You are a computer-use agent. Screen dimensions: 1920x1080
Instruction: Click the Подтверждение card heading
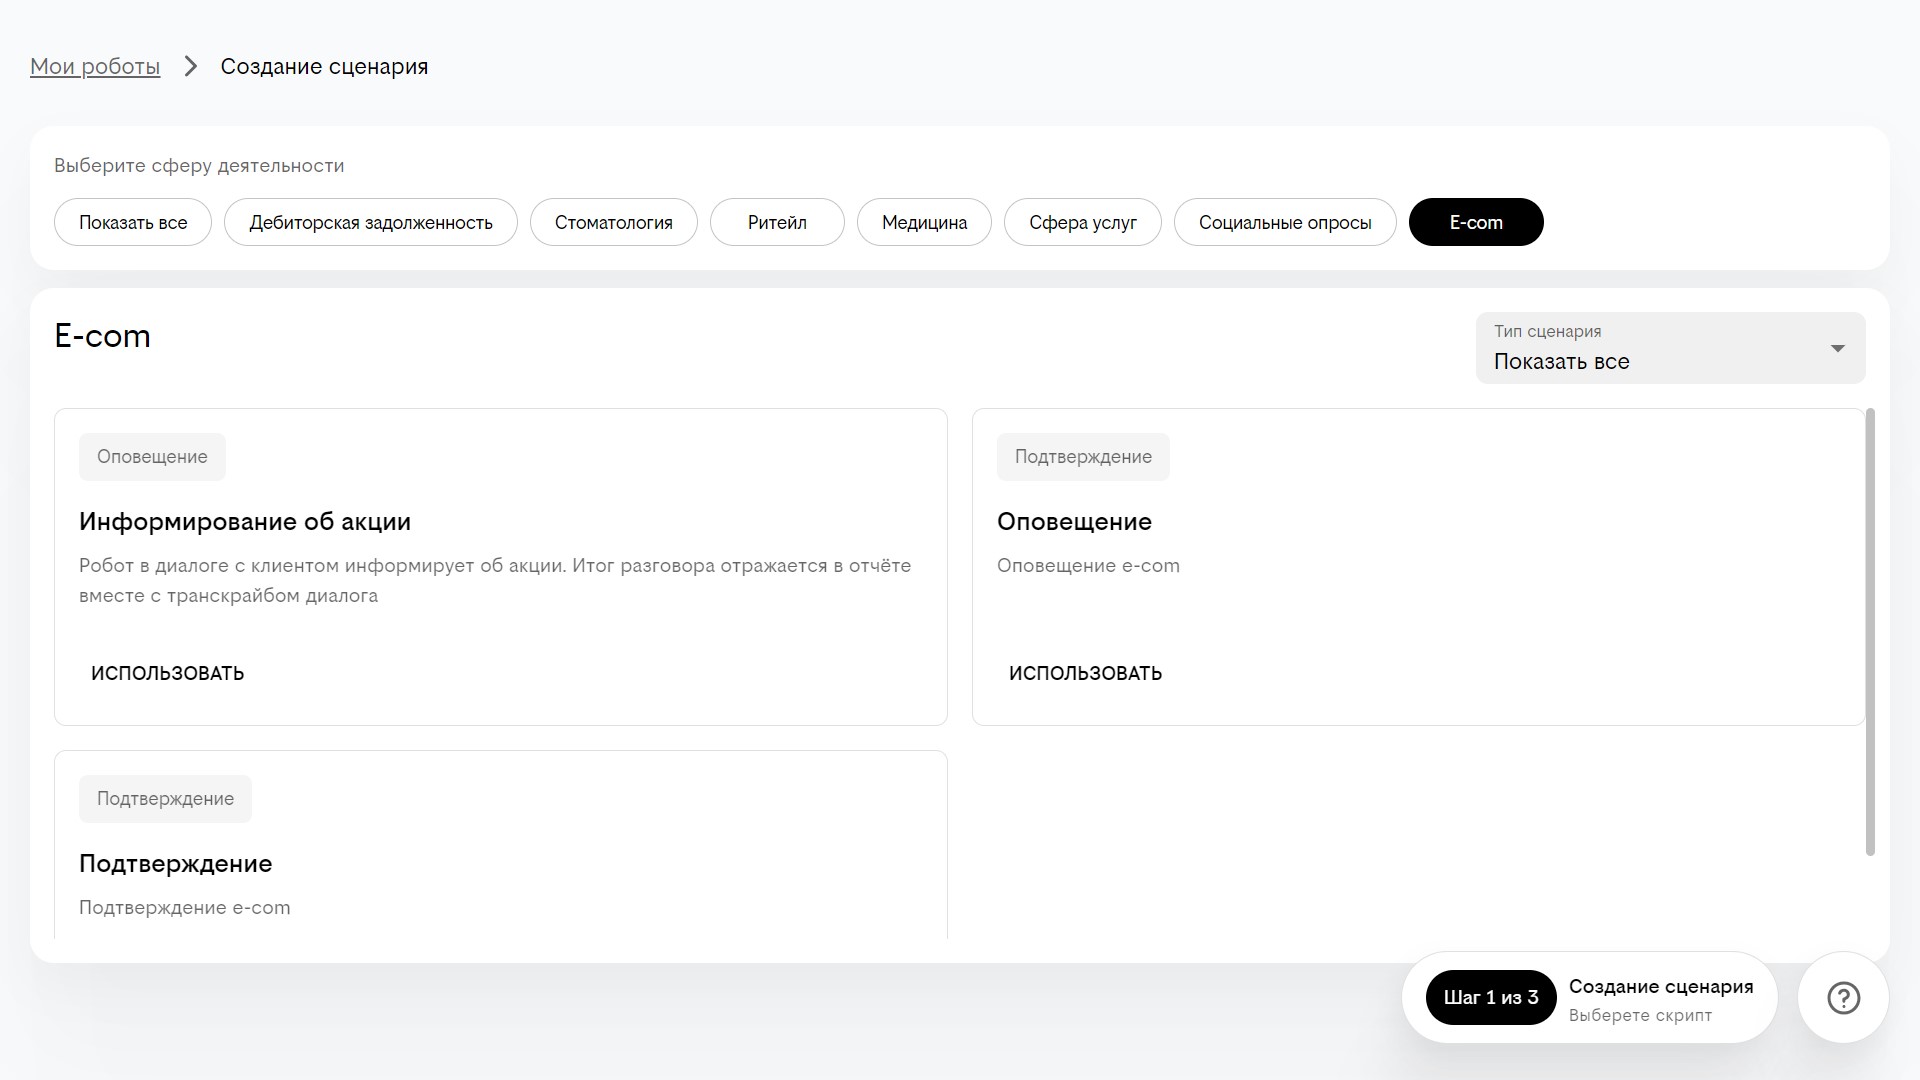point(175,863)
